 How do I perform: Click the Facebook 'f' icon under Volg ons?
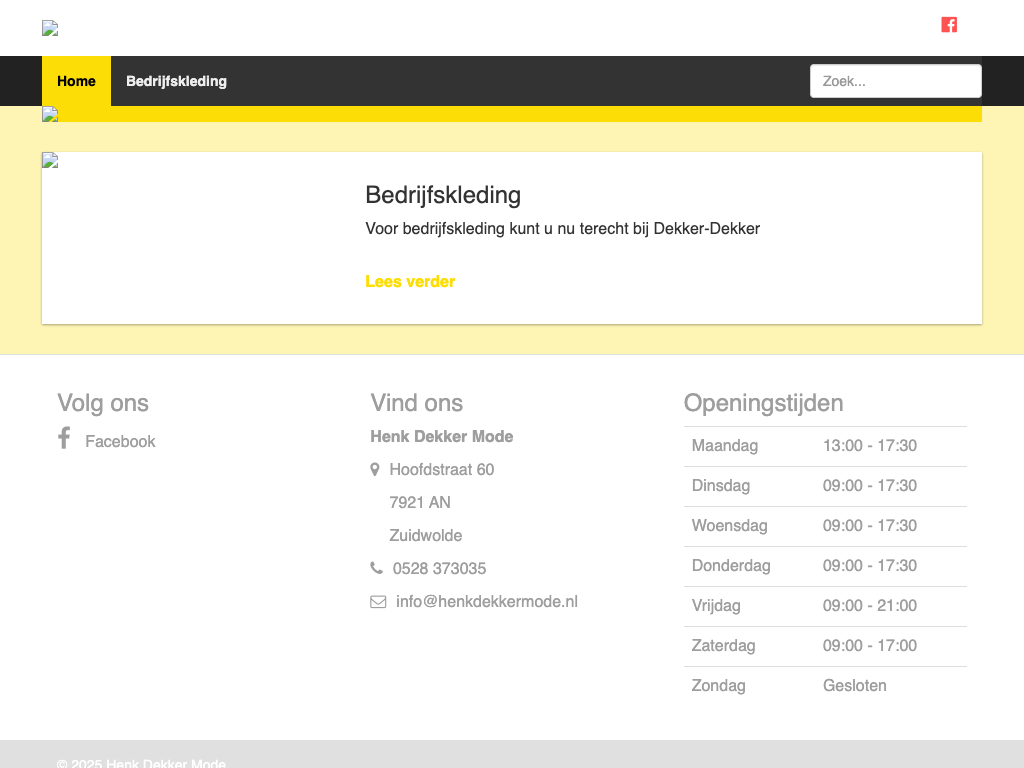pyautogui.click(x=64, y=438)
